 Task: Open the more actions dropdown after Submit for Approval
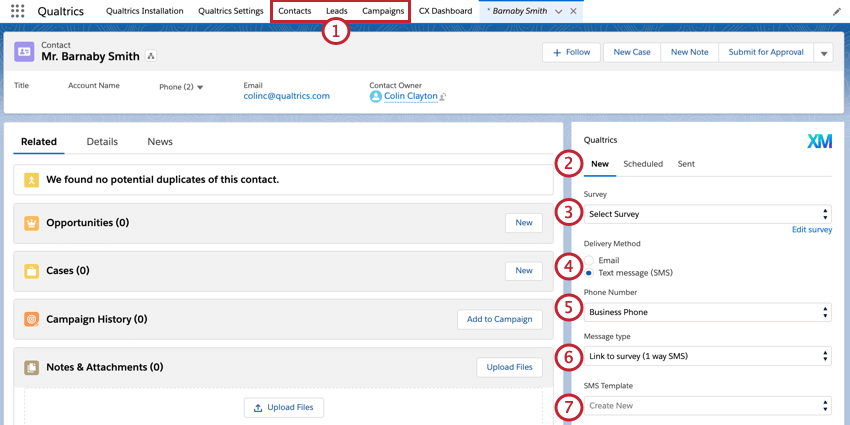coord(823,53)
